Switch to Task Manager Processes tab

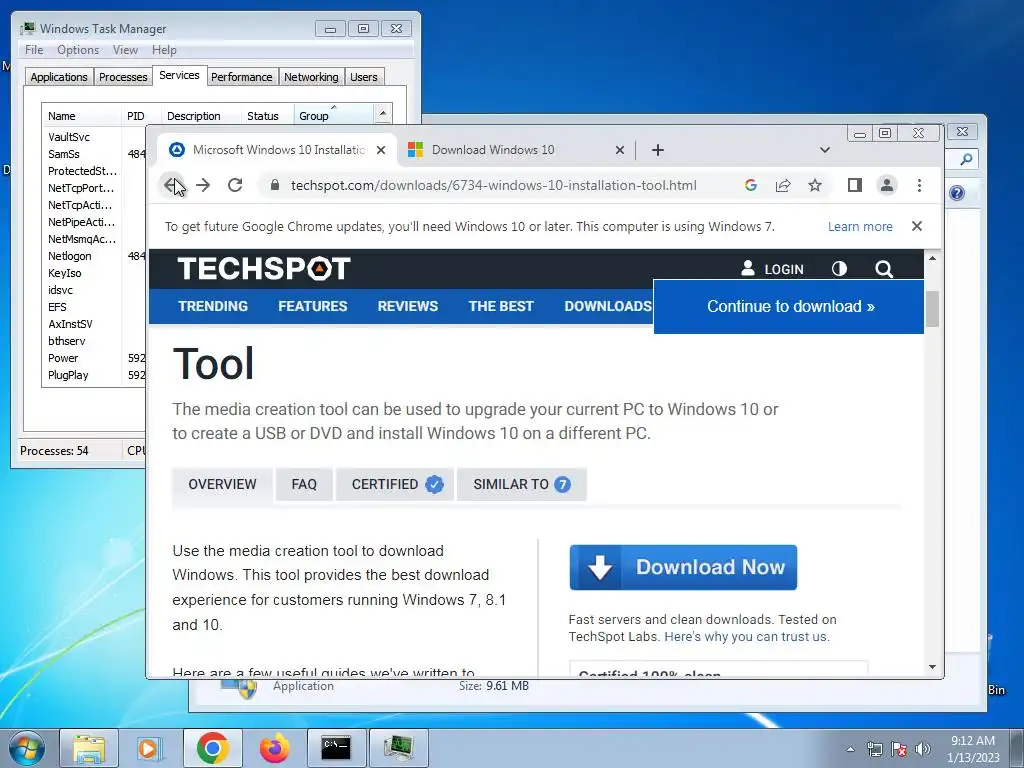click(123, 77)
